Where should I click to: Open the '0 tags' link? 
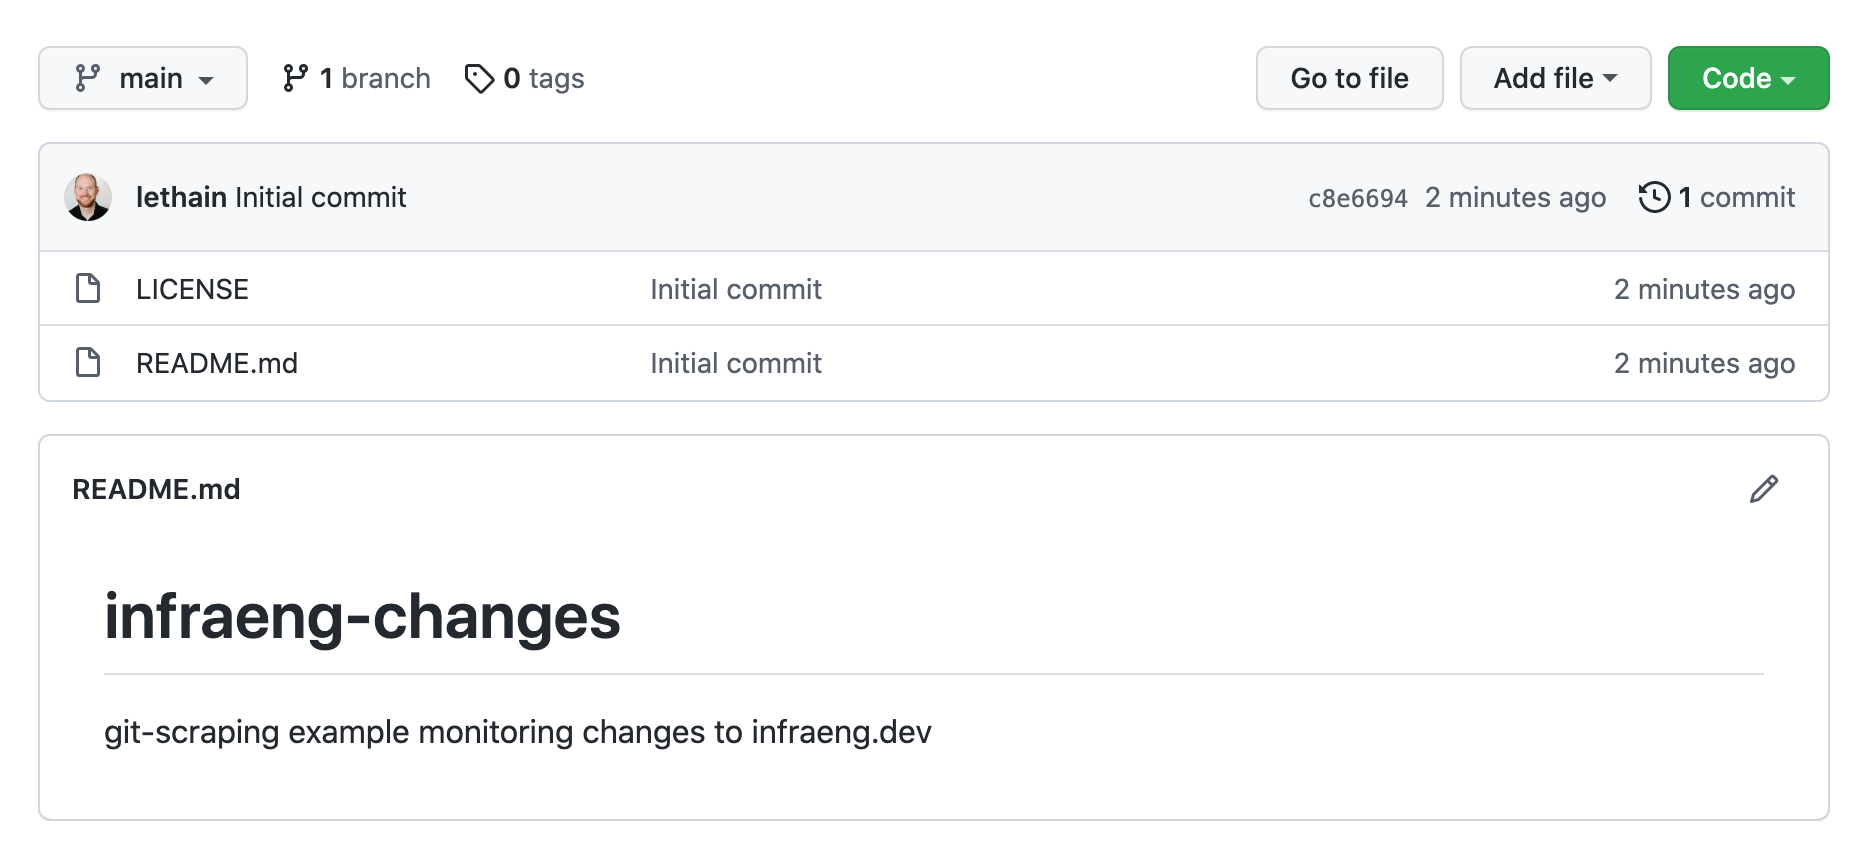(x=524, y=78)
